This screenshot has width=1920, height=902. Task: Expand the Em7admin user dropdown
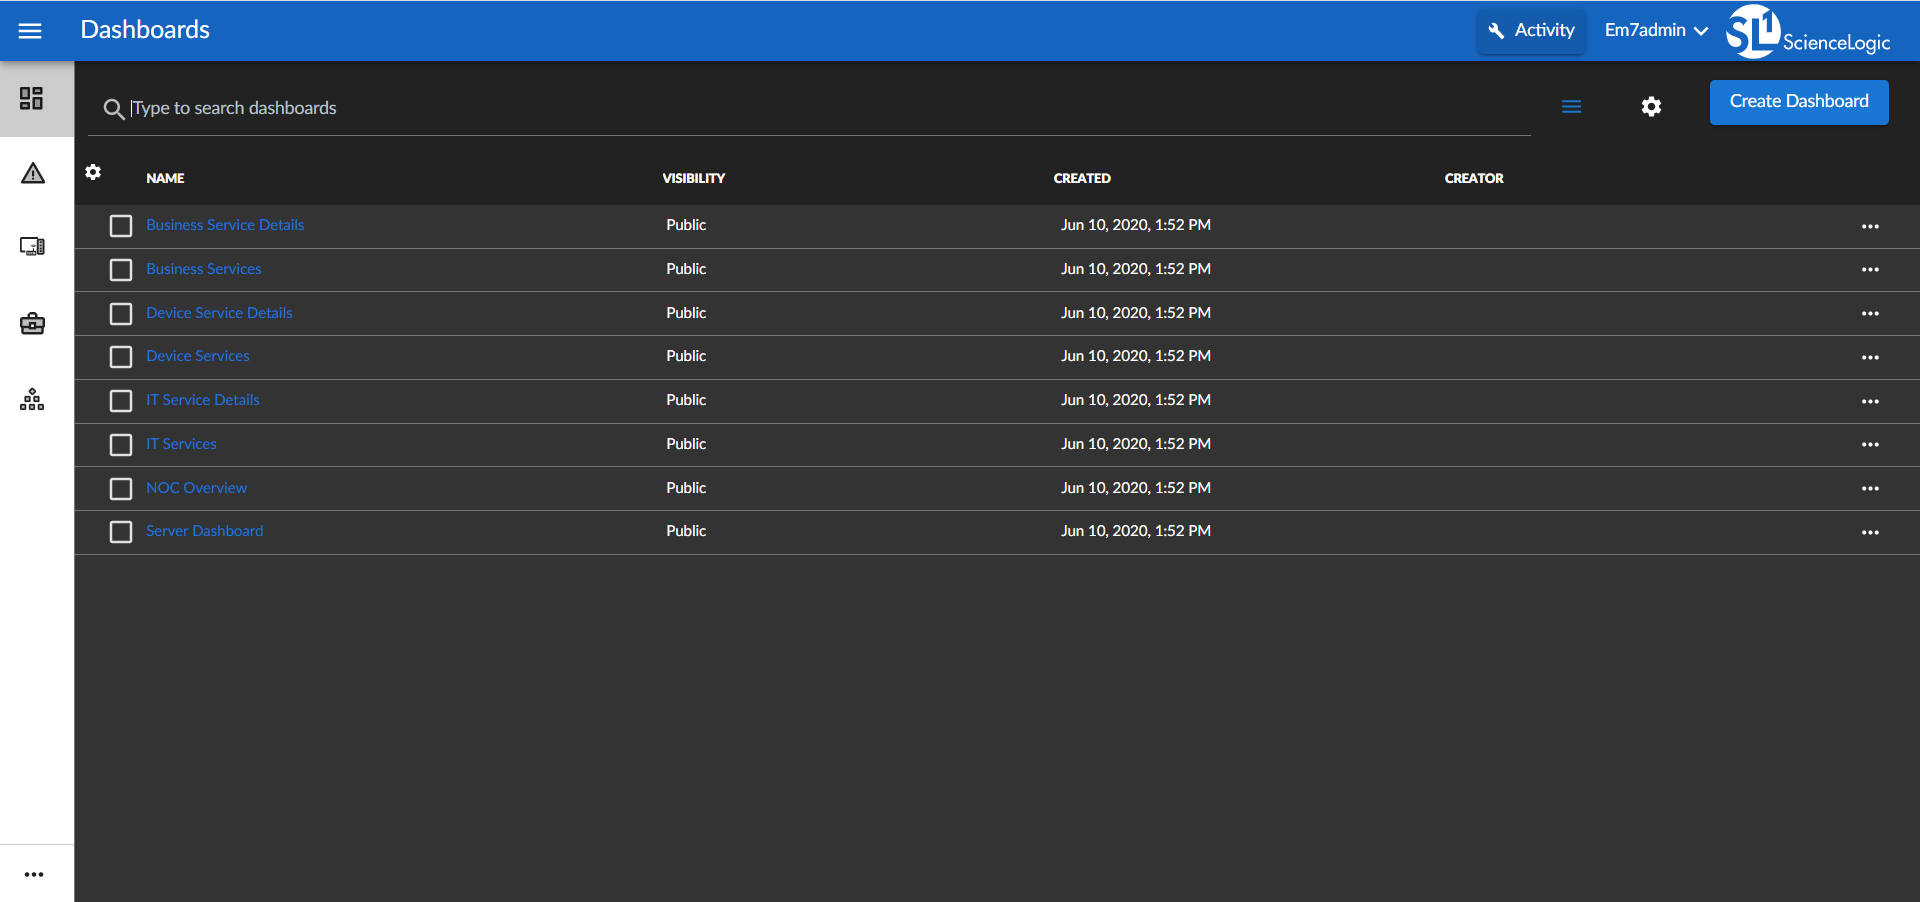pos(1656,31)
